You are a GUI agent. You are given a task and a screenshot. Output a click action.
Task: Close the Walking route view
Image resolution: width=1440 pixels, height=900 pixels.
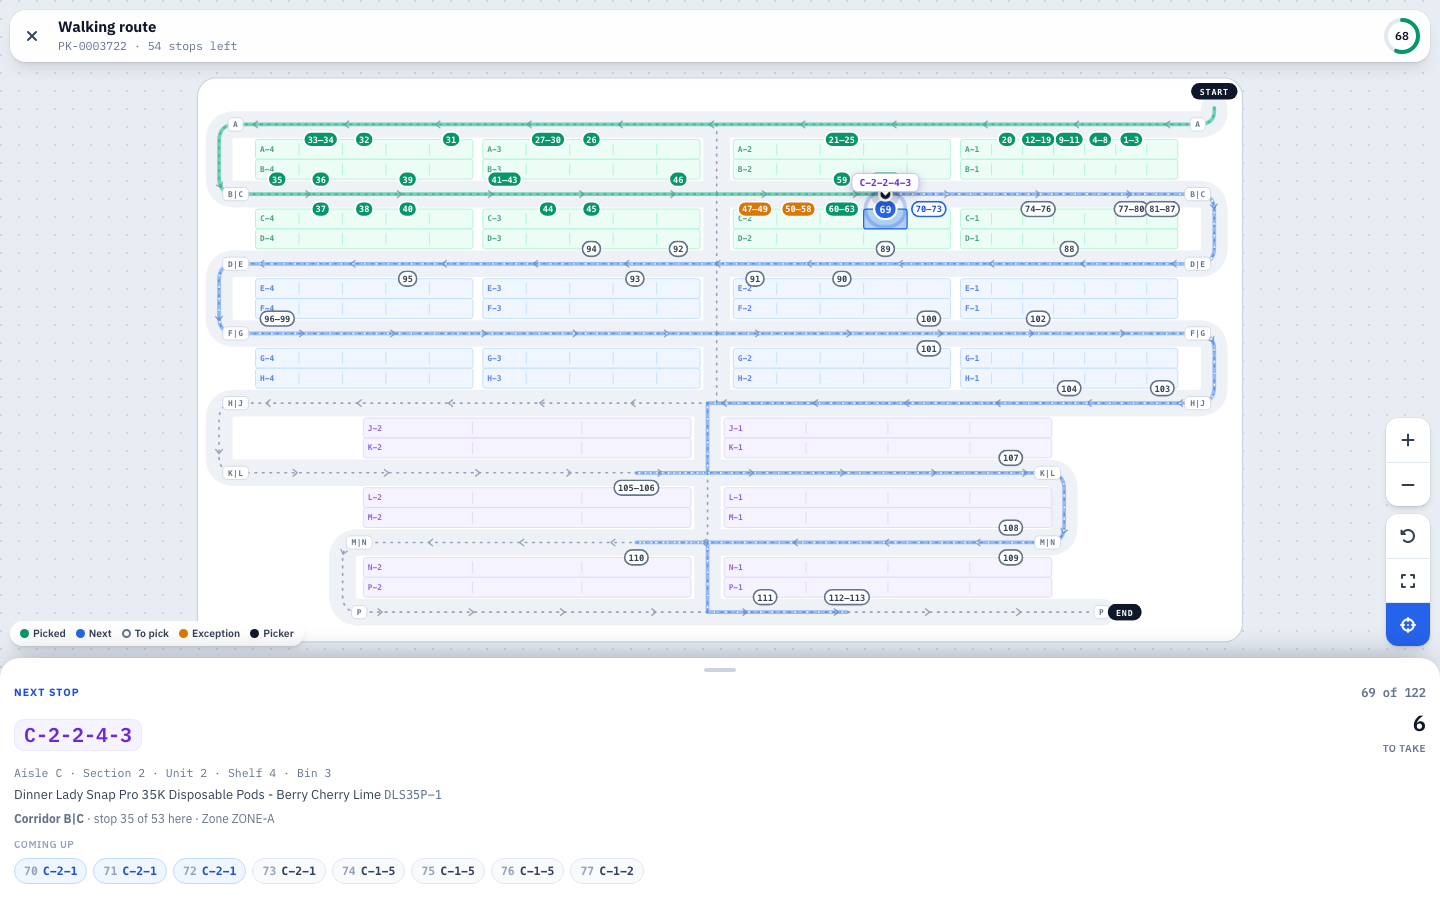(32, 36)
